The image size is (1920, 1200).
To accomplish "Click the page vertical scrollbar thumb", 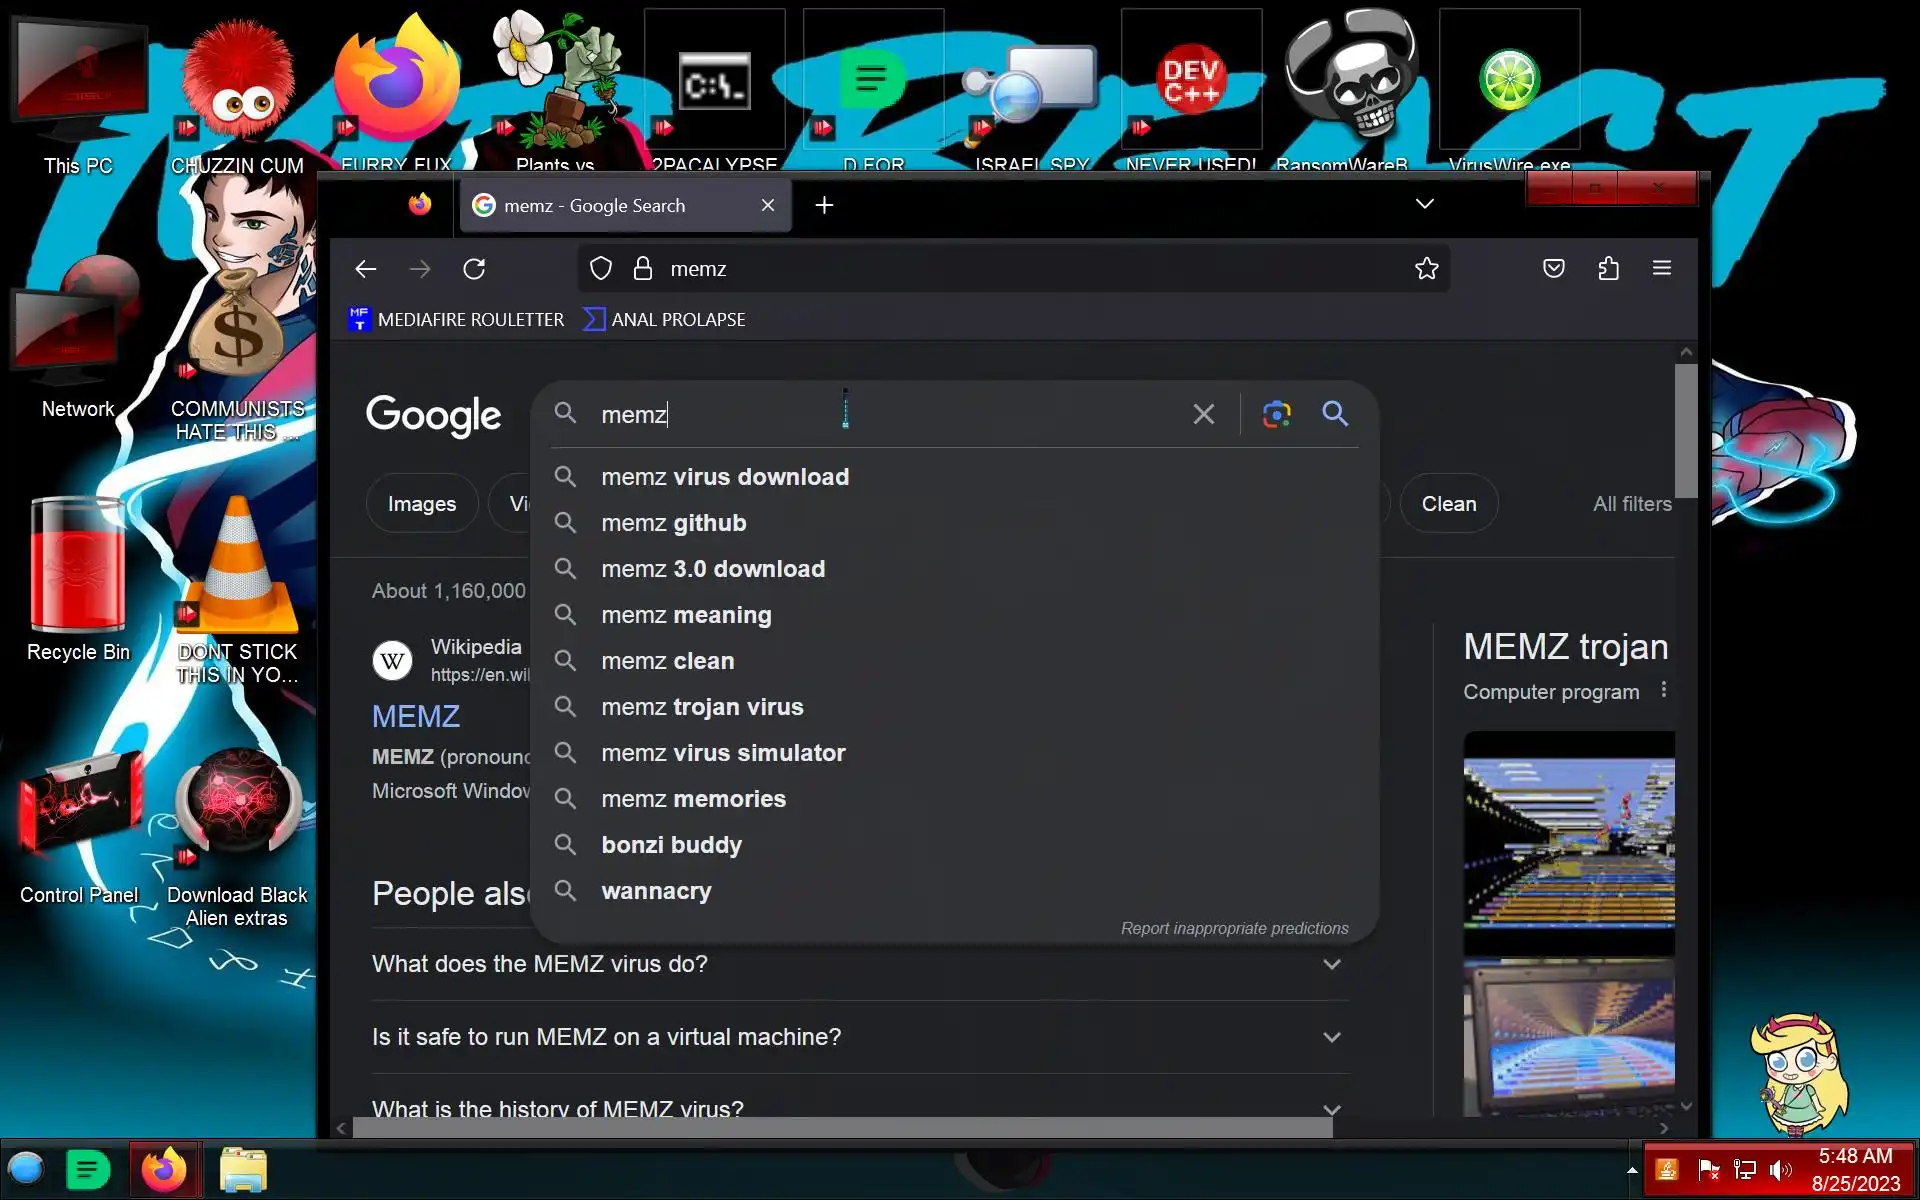I will point(1686,430).
